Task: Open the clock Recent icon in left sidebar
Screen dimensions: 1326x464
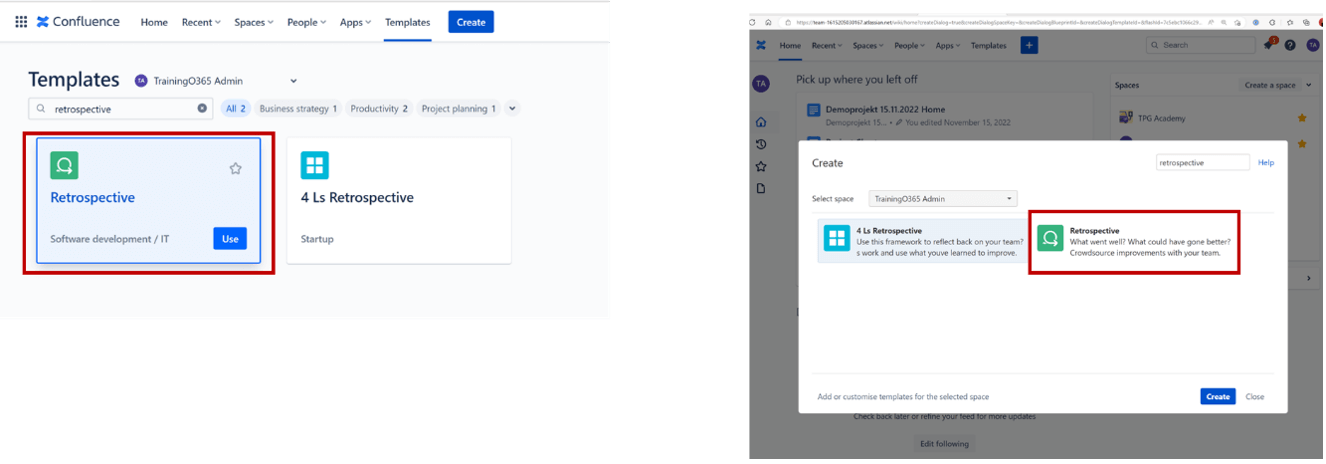Action: [761, 144]
